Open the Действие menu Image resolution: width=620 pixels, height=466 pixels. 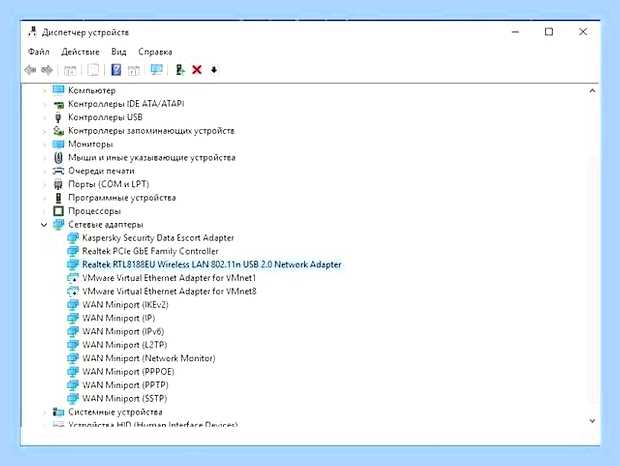[80, 52]
